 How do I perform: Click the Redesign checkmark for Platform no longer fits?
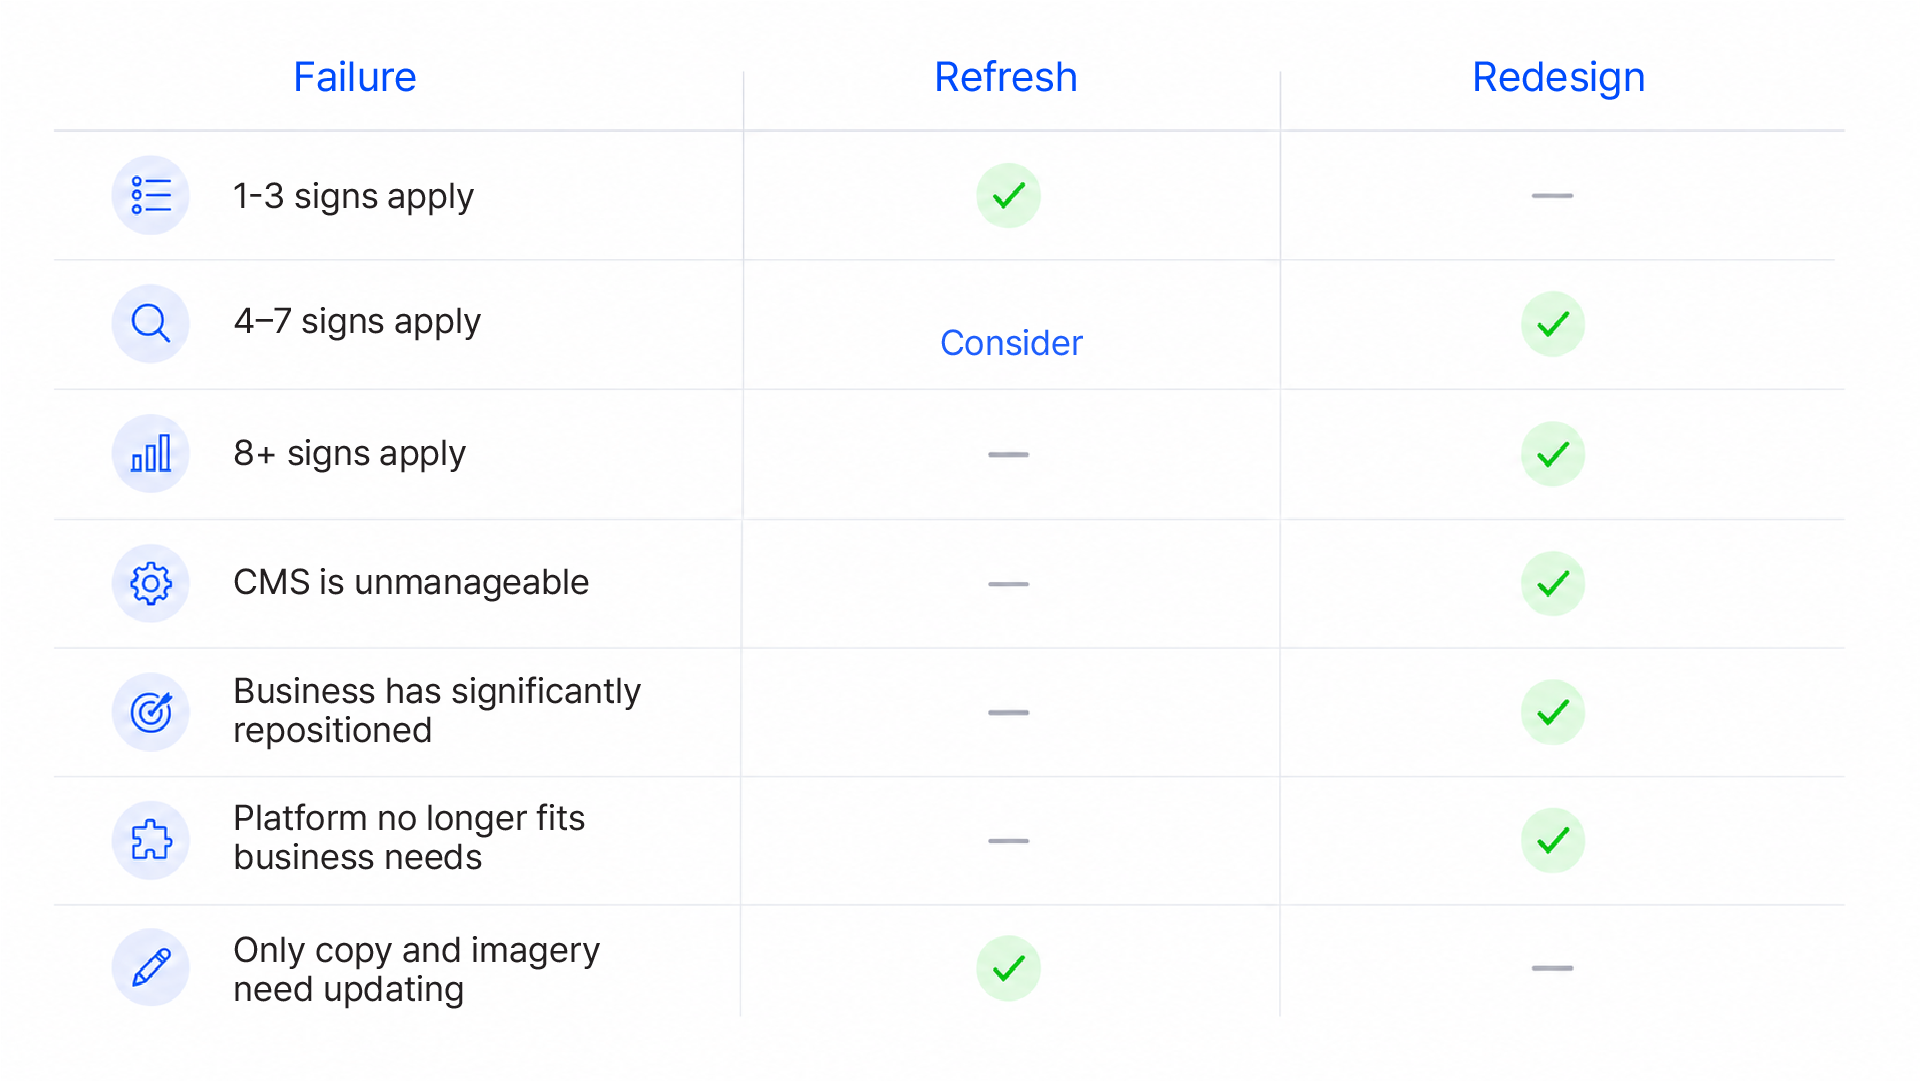[1553, 840]
